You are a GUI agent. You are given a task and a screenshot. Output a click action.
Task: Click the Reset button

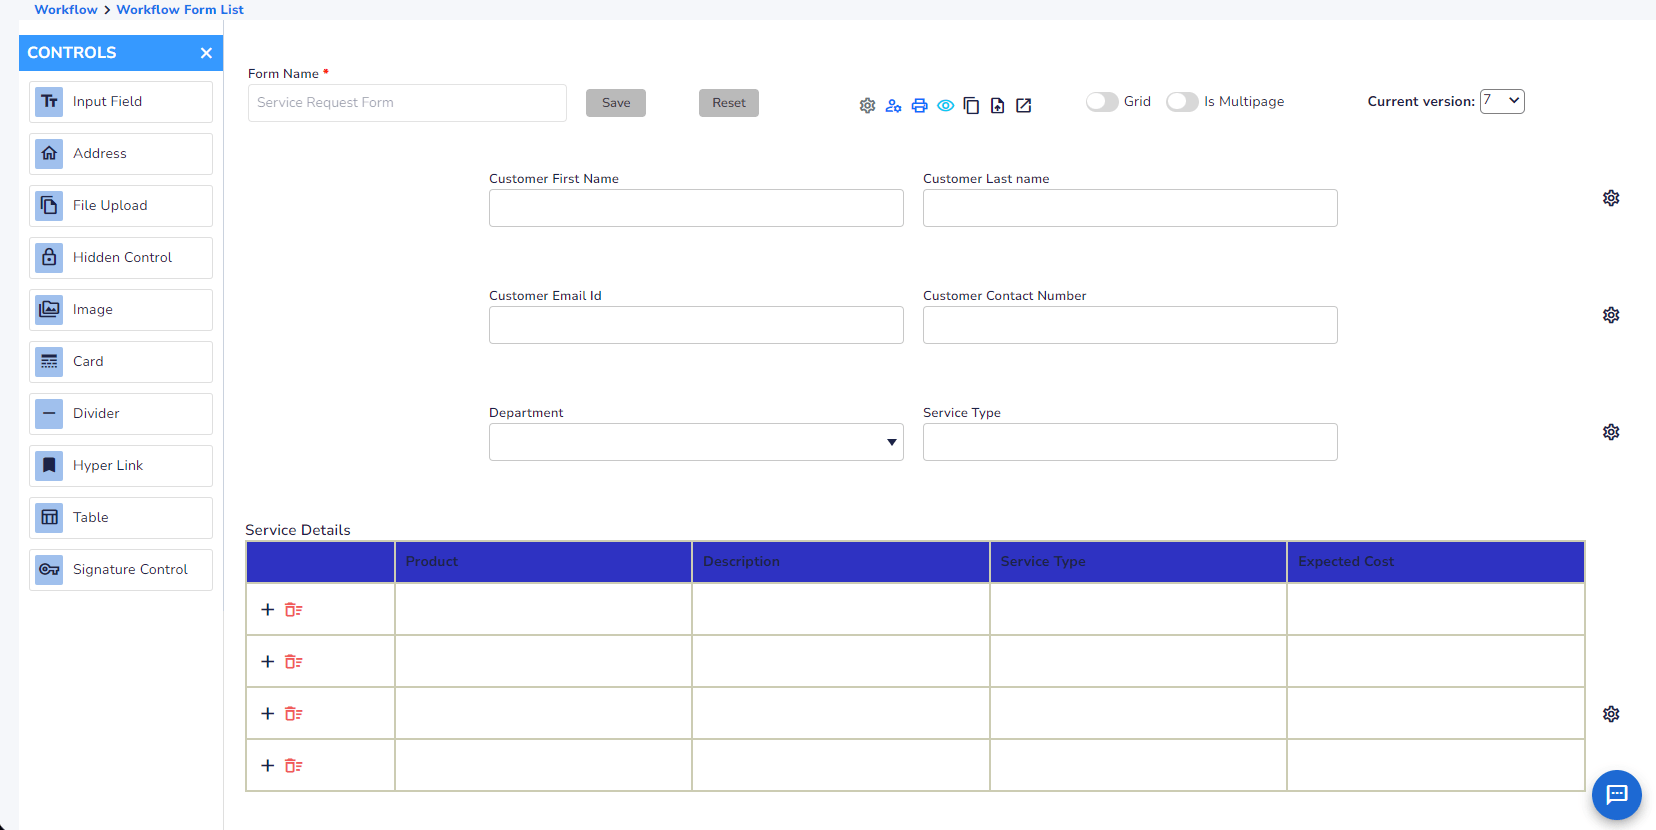729,103
